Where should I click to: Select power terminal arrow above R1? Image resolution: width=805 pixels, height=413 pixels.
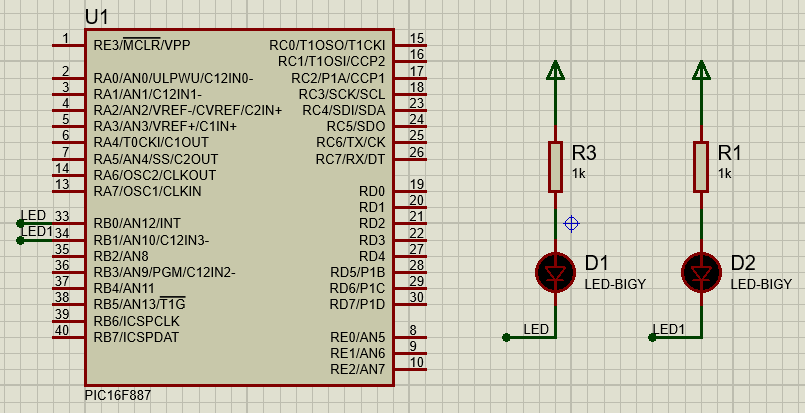click(x=702, y=69)
